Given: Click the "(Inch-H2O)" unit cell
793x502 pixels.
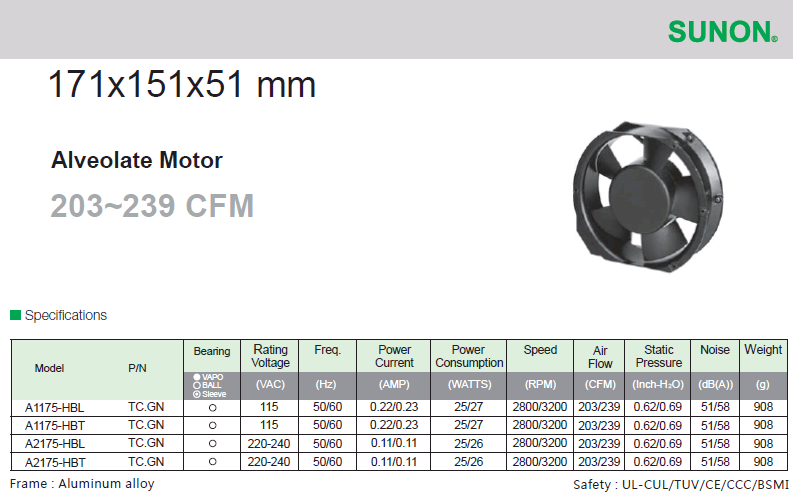Looking at the screenshot, I should point(657,384).
